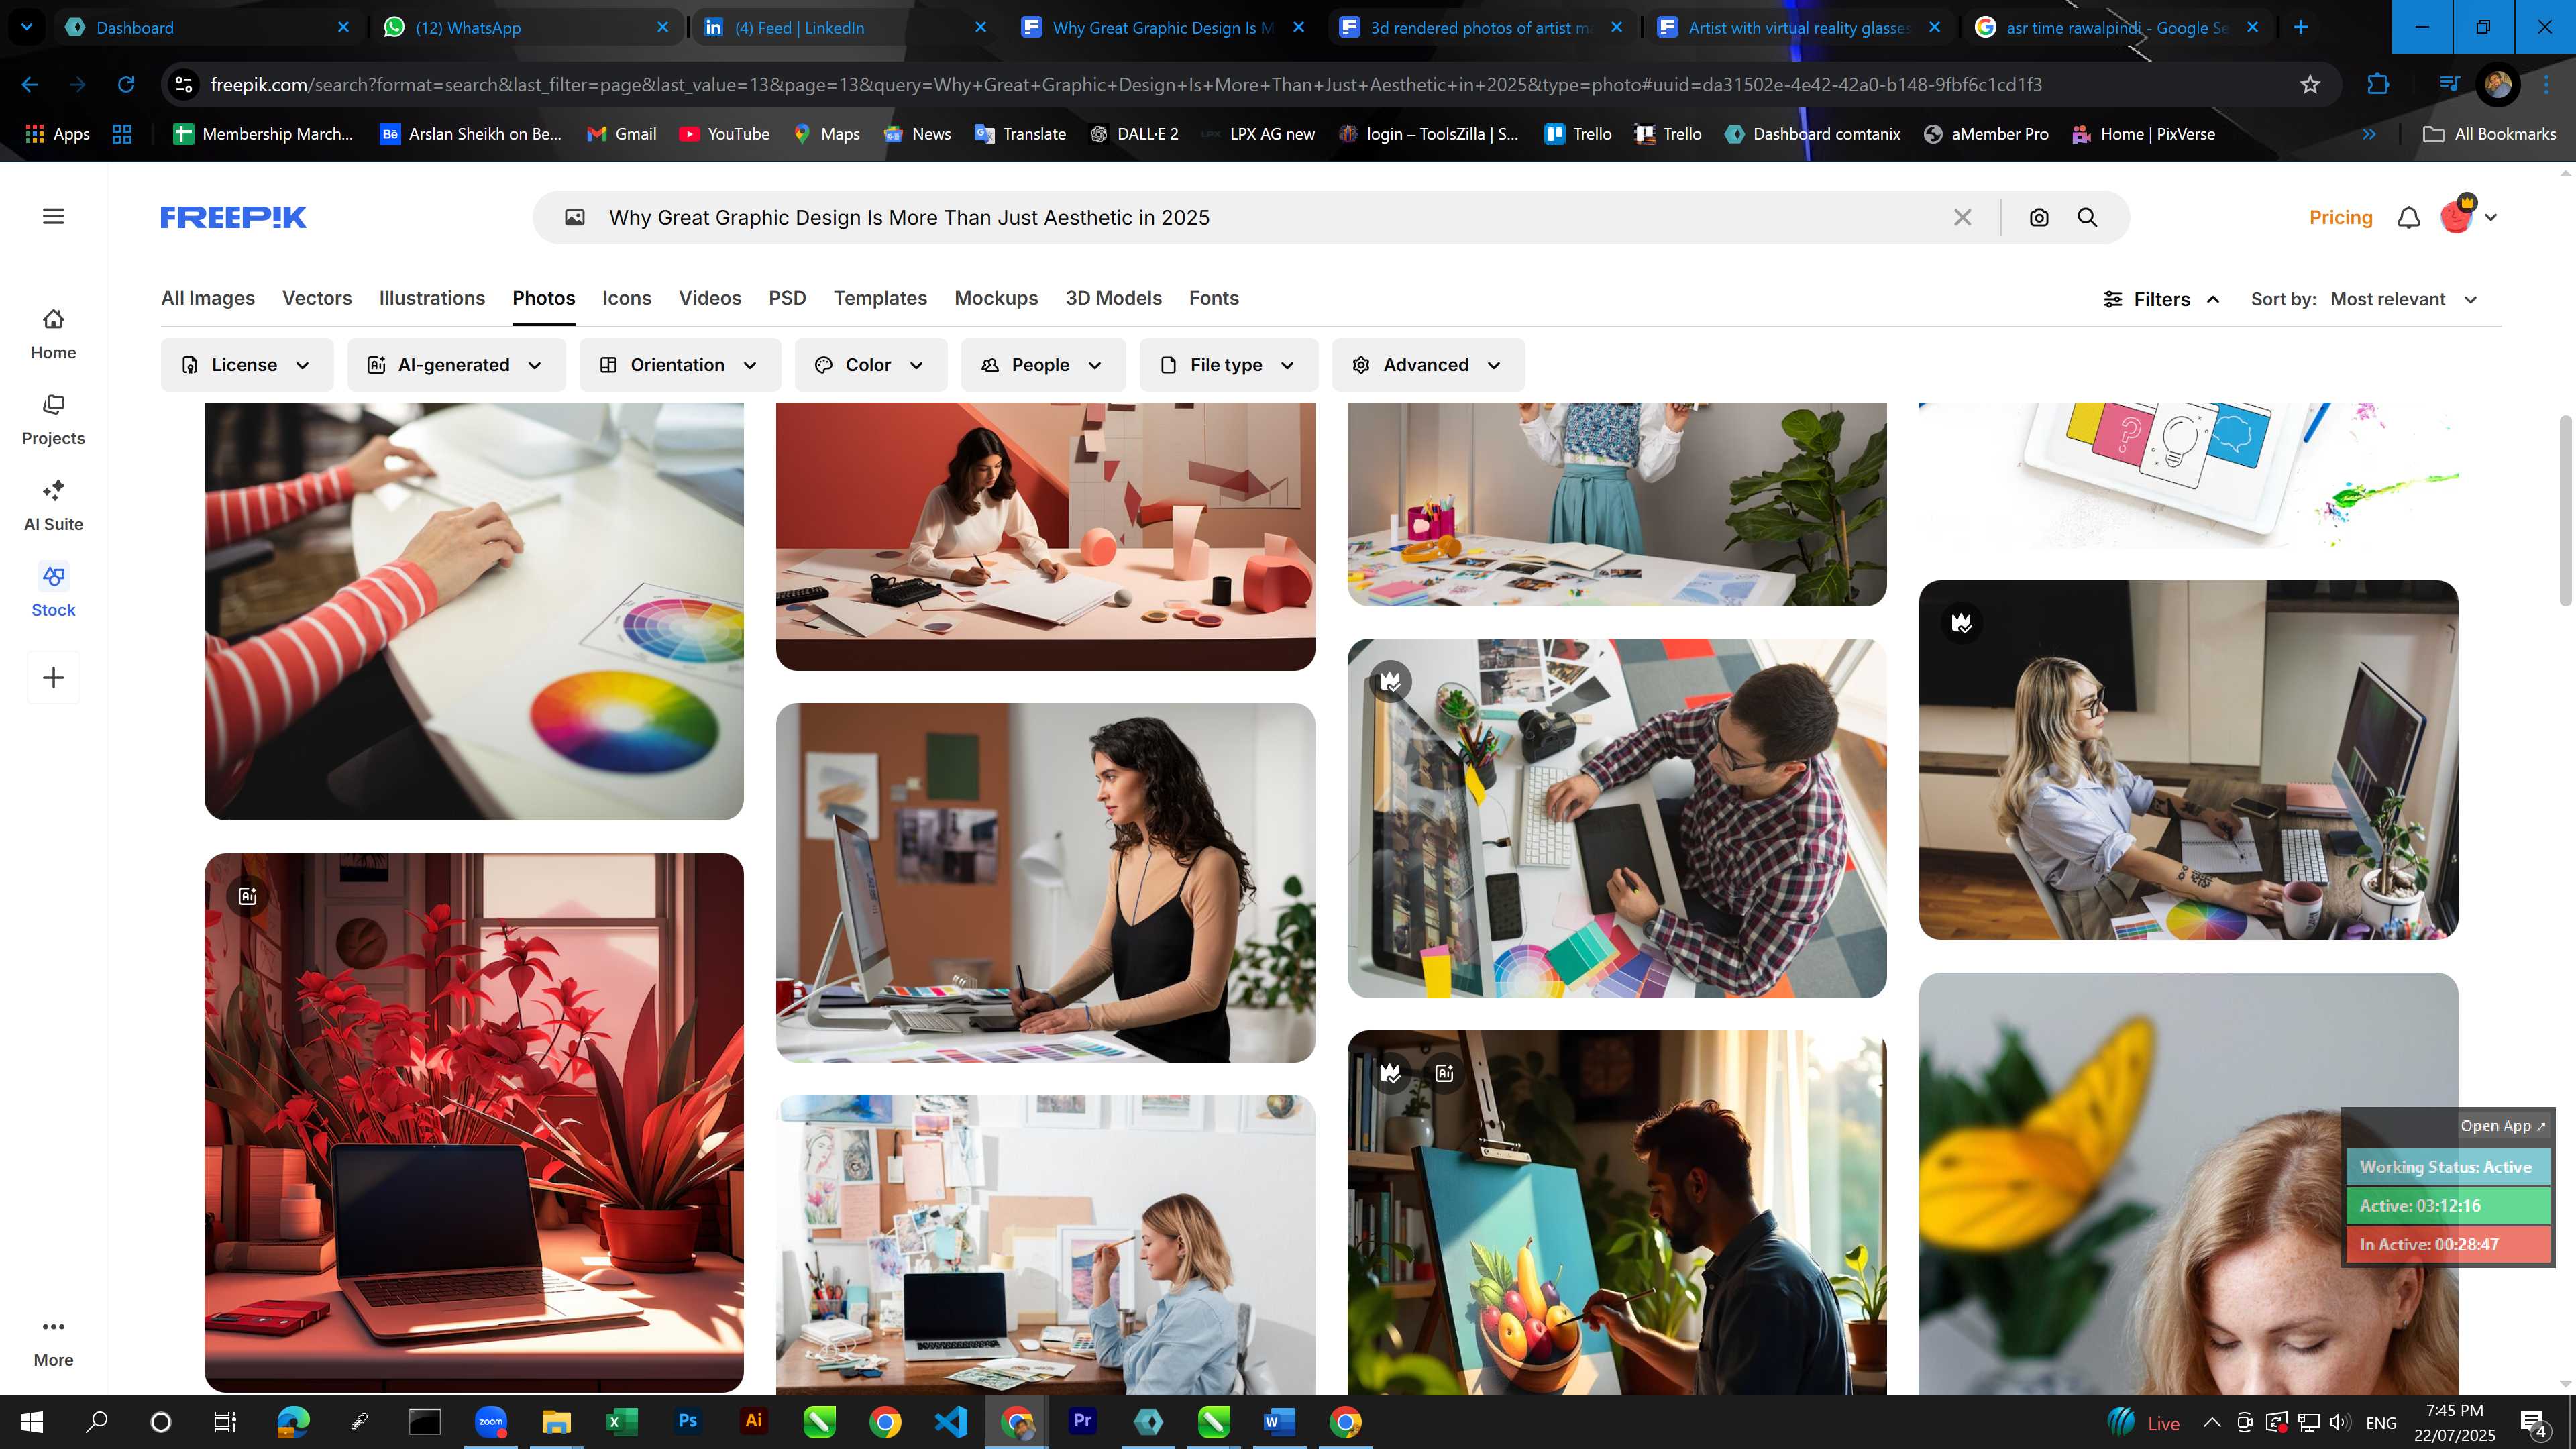Open volume control in system tray

(x=2340, y=1422)
